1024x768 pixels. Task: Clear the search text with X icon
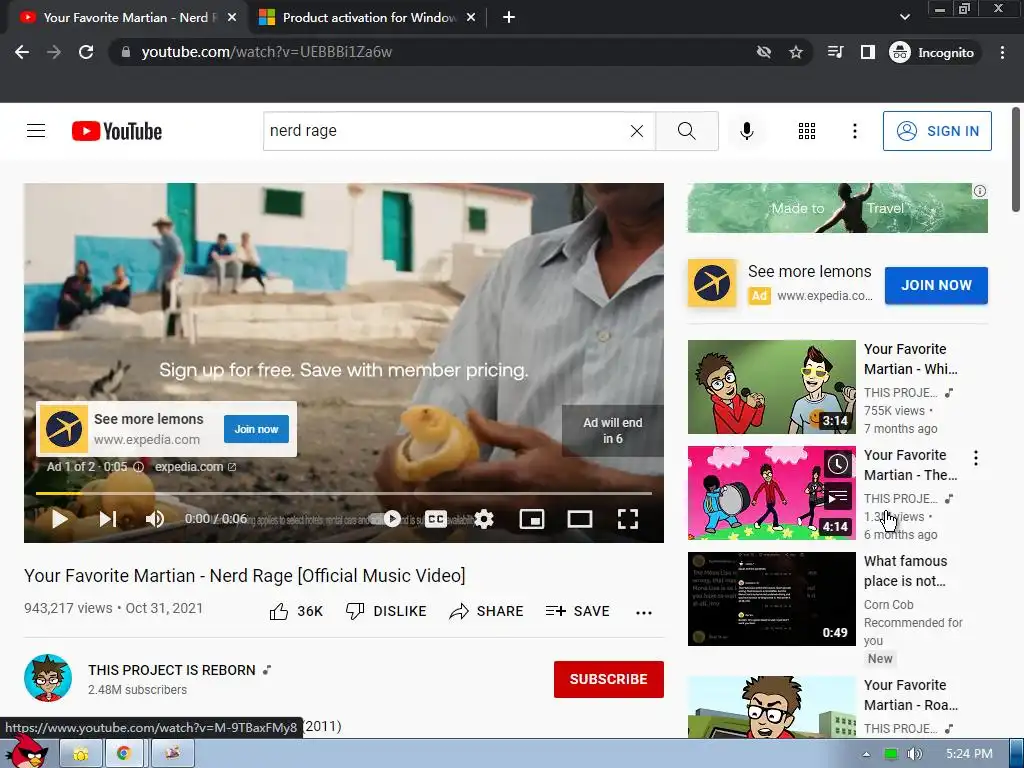(637, 131)
